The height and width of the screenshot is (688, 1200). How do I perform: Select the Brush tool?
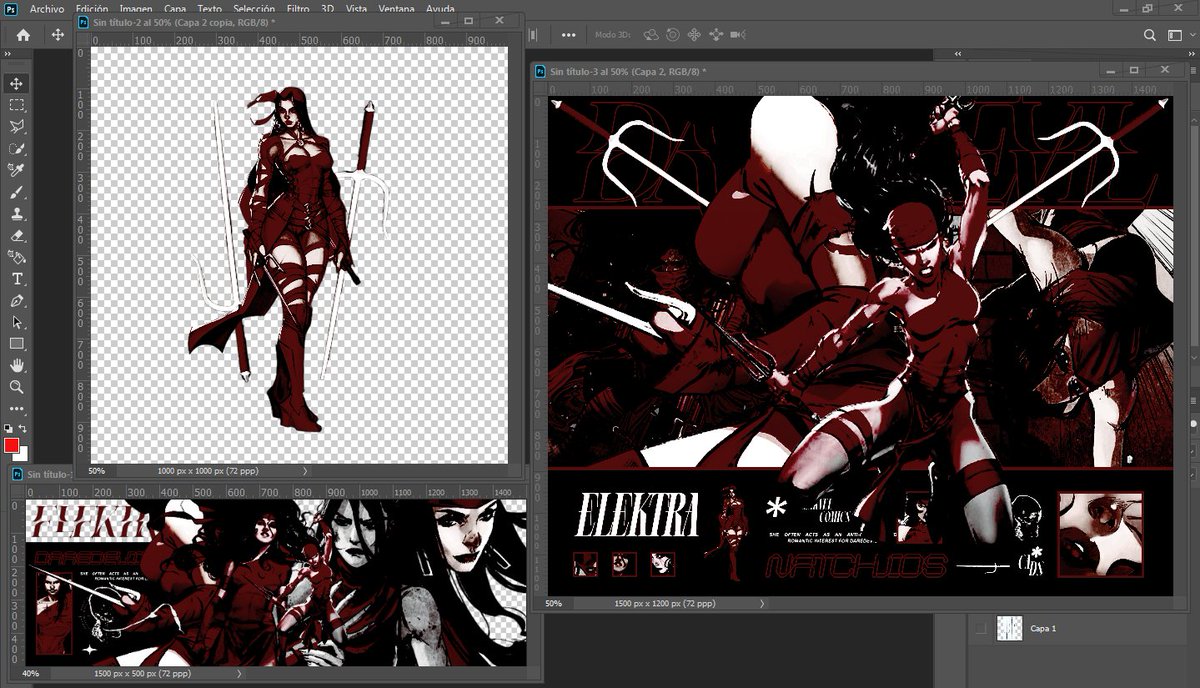17,192
